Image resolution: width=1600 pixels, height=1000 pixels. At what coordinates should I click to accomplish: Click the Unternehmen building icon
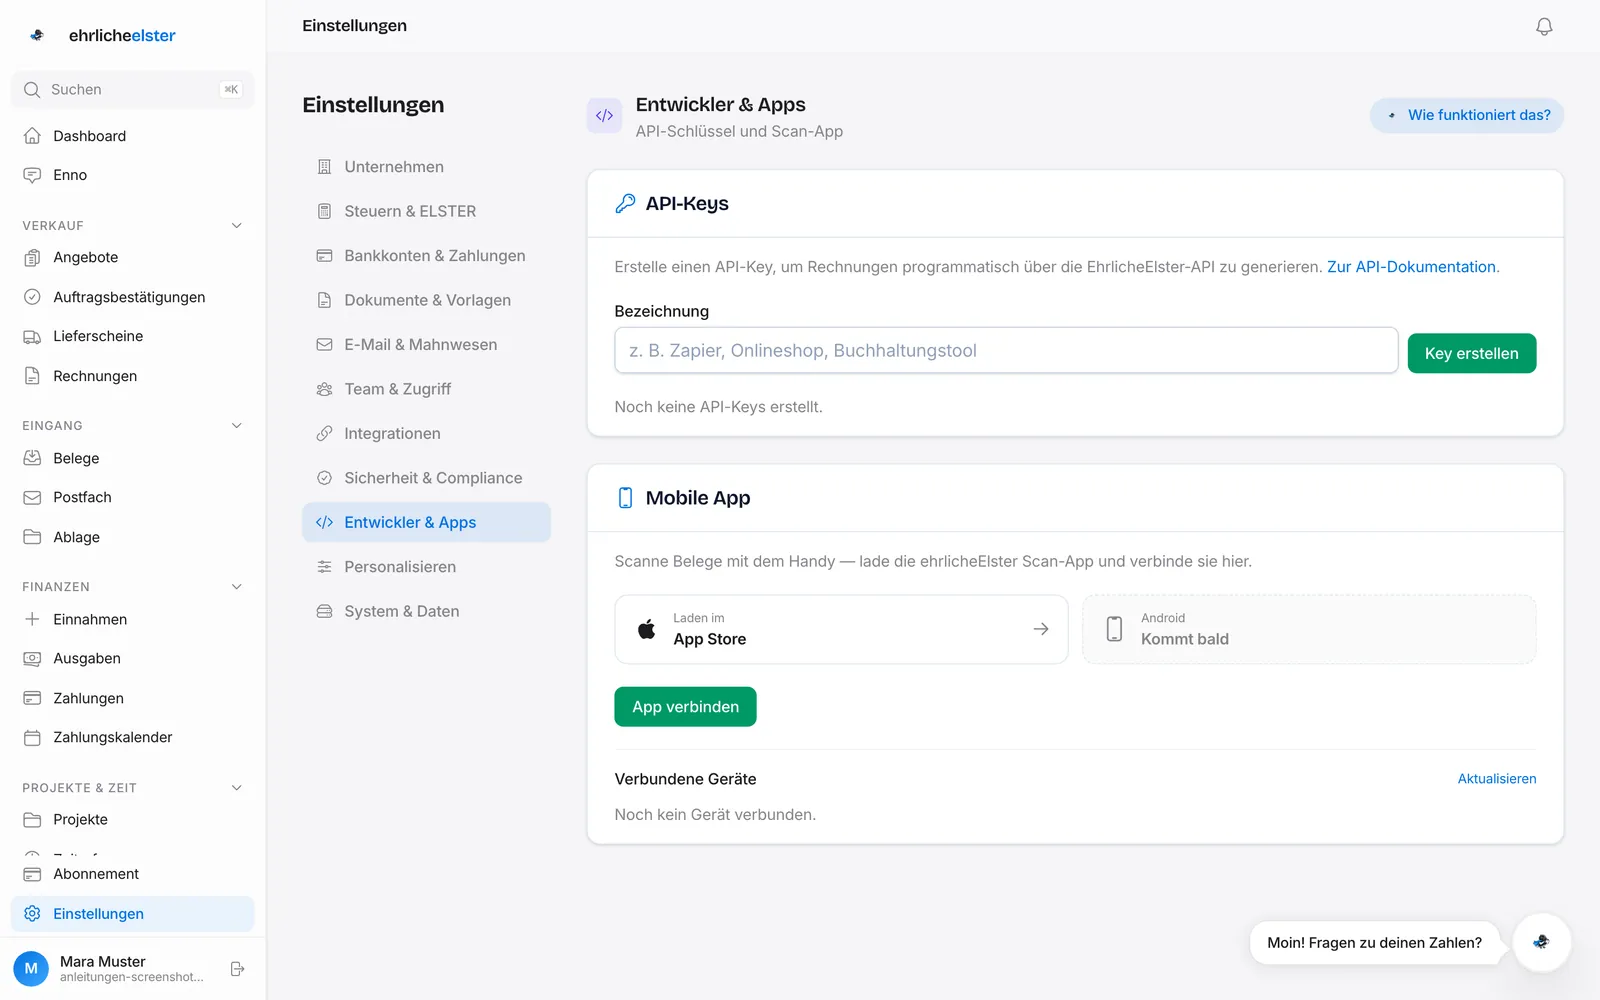(x=324, y=167)
